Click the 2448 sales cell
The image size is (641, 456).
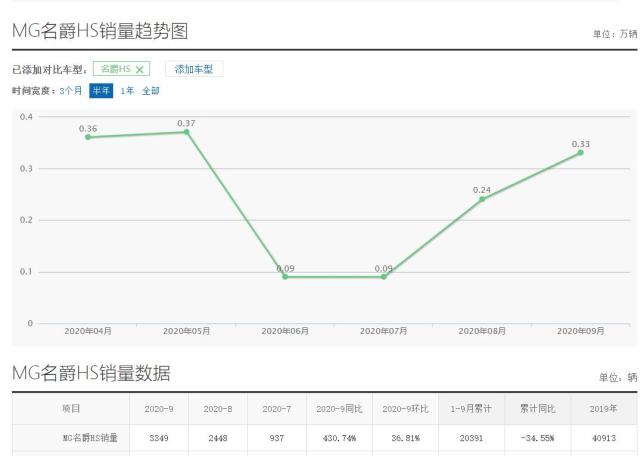[x=218, y=438]
